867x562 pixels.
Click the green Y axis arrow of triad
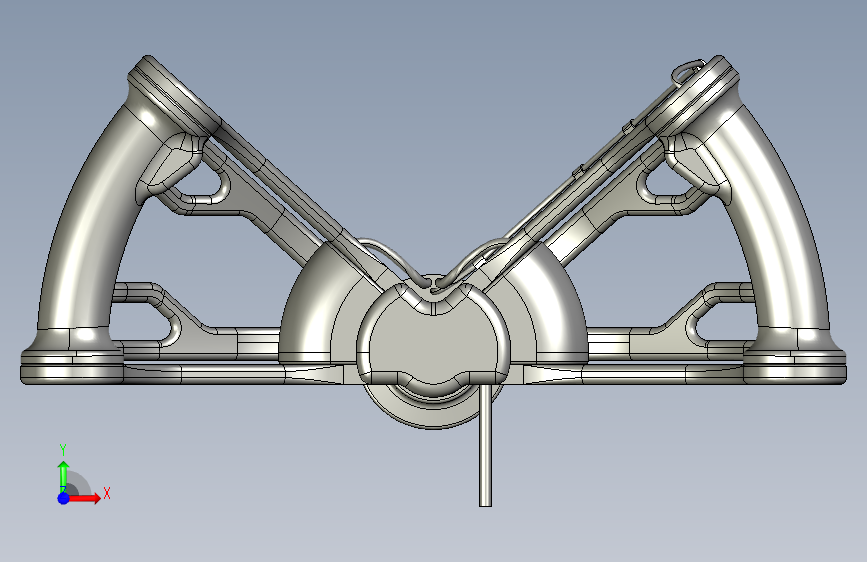pyautogui.click(x=64, y=476)
